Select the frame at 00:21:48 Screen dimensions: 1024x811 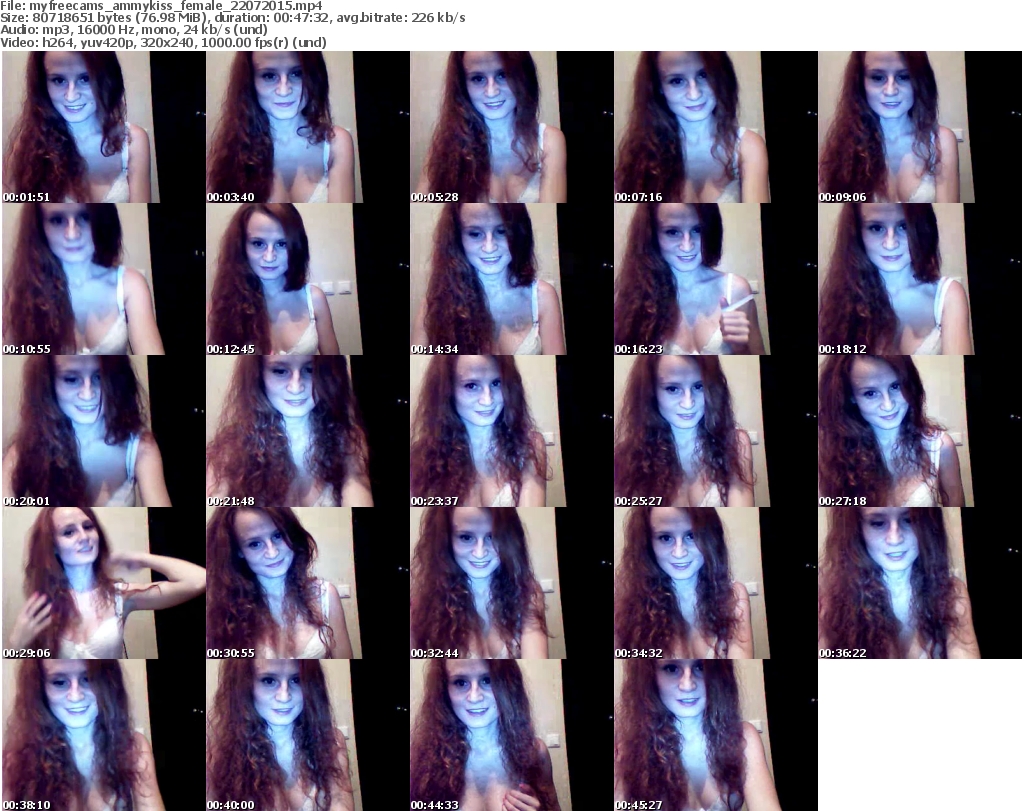[x=308, y=431]
